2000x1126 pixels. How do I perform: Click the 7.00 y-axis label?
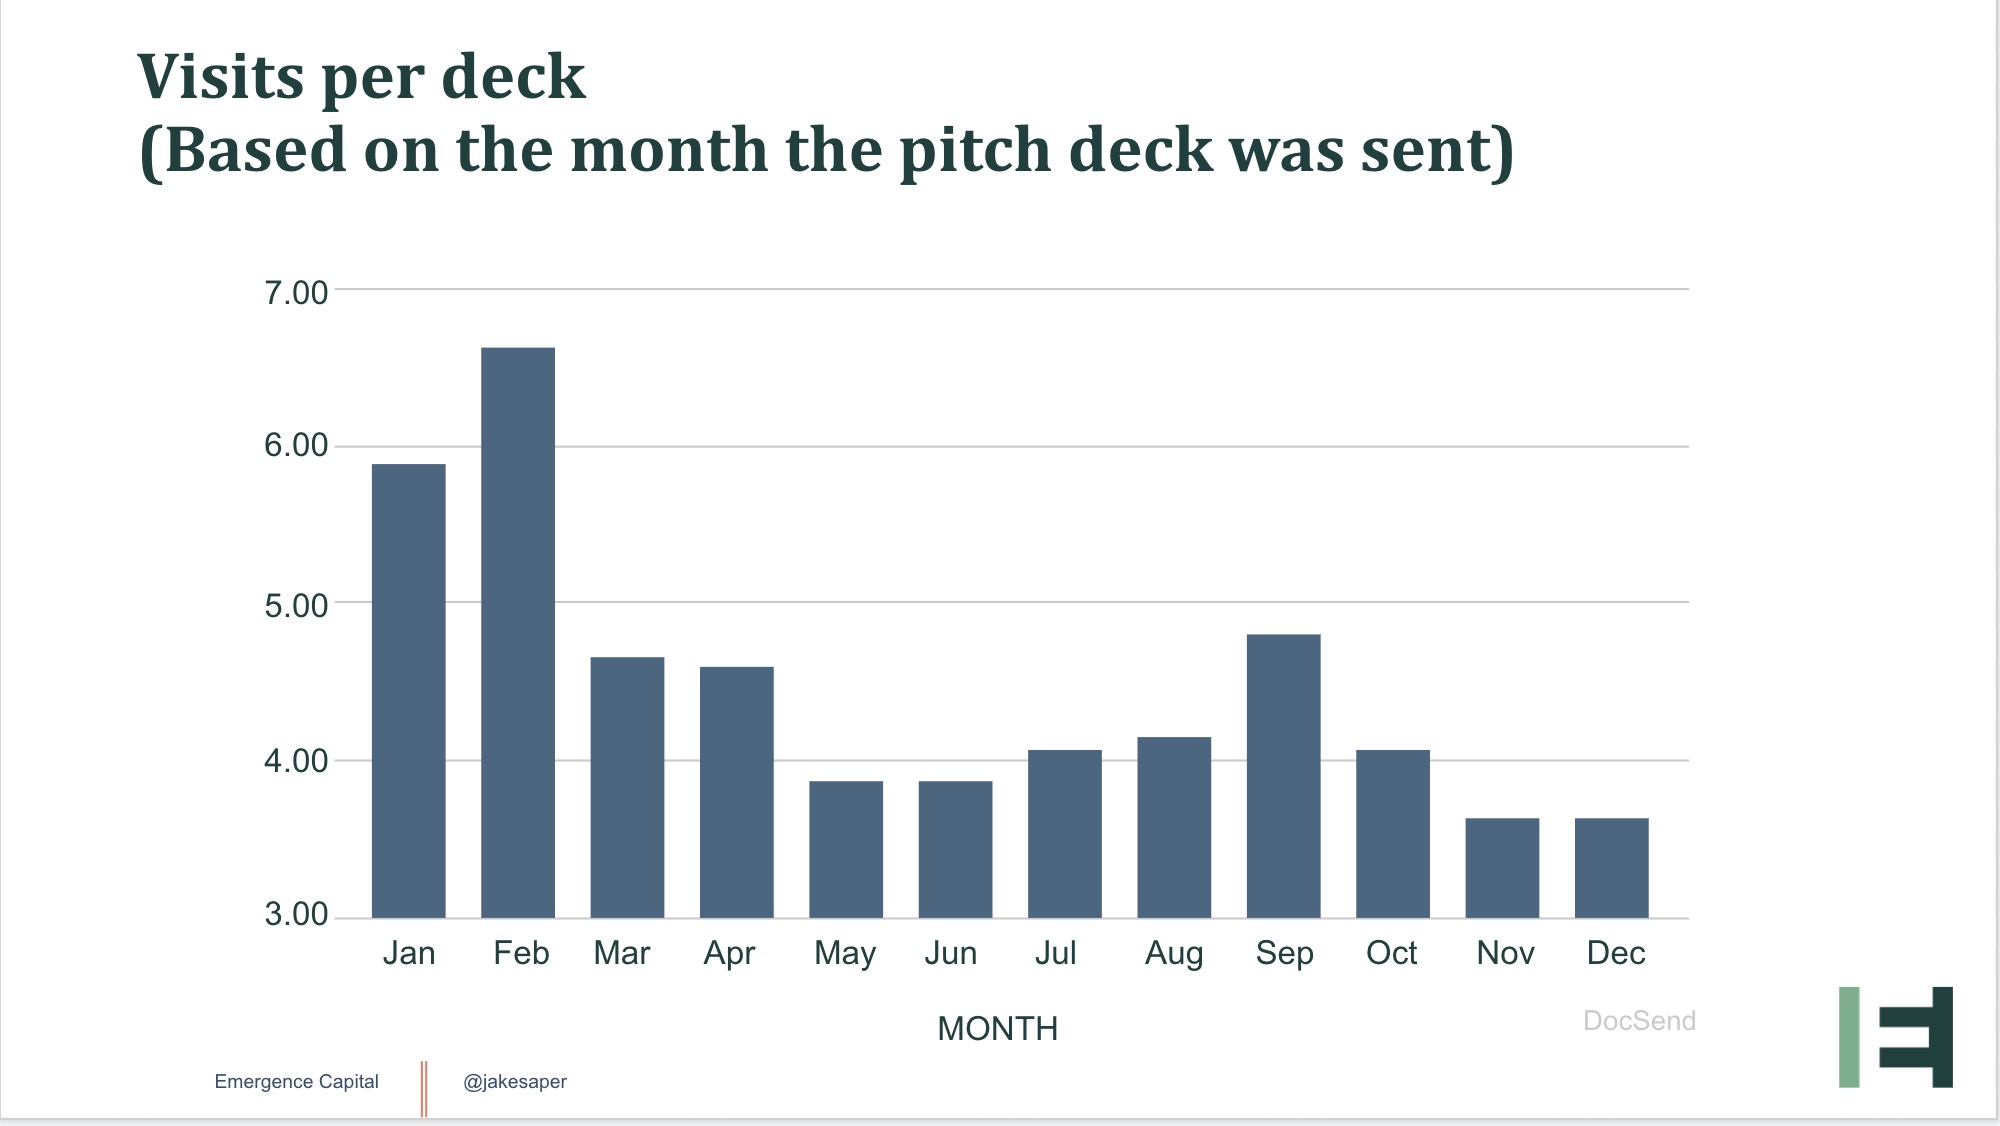point(296,293)
